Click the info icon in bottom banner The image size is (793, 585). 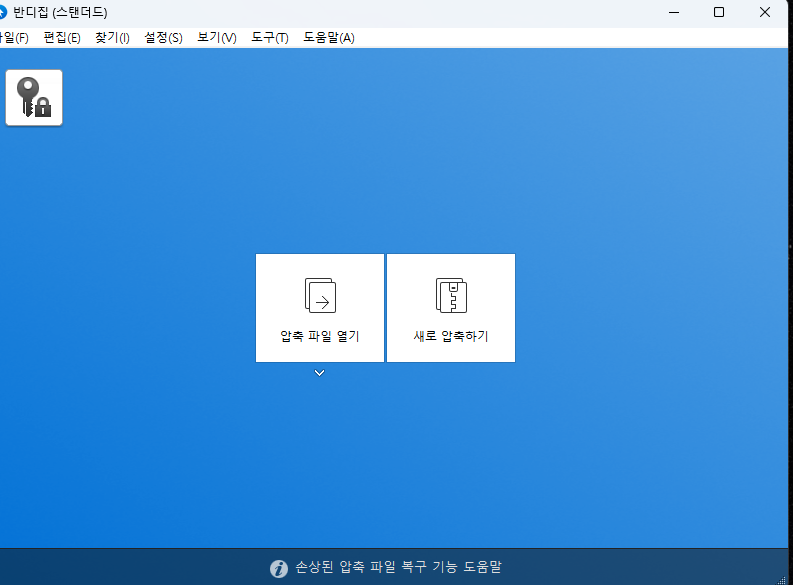tap(279, 568)
